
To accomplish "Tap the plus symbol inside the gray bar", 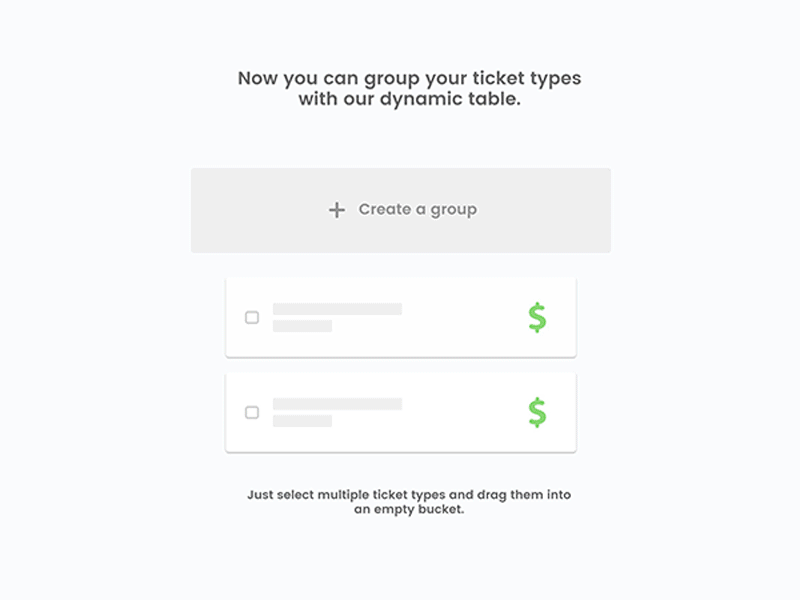I will coord(337,210).
